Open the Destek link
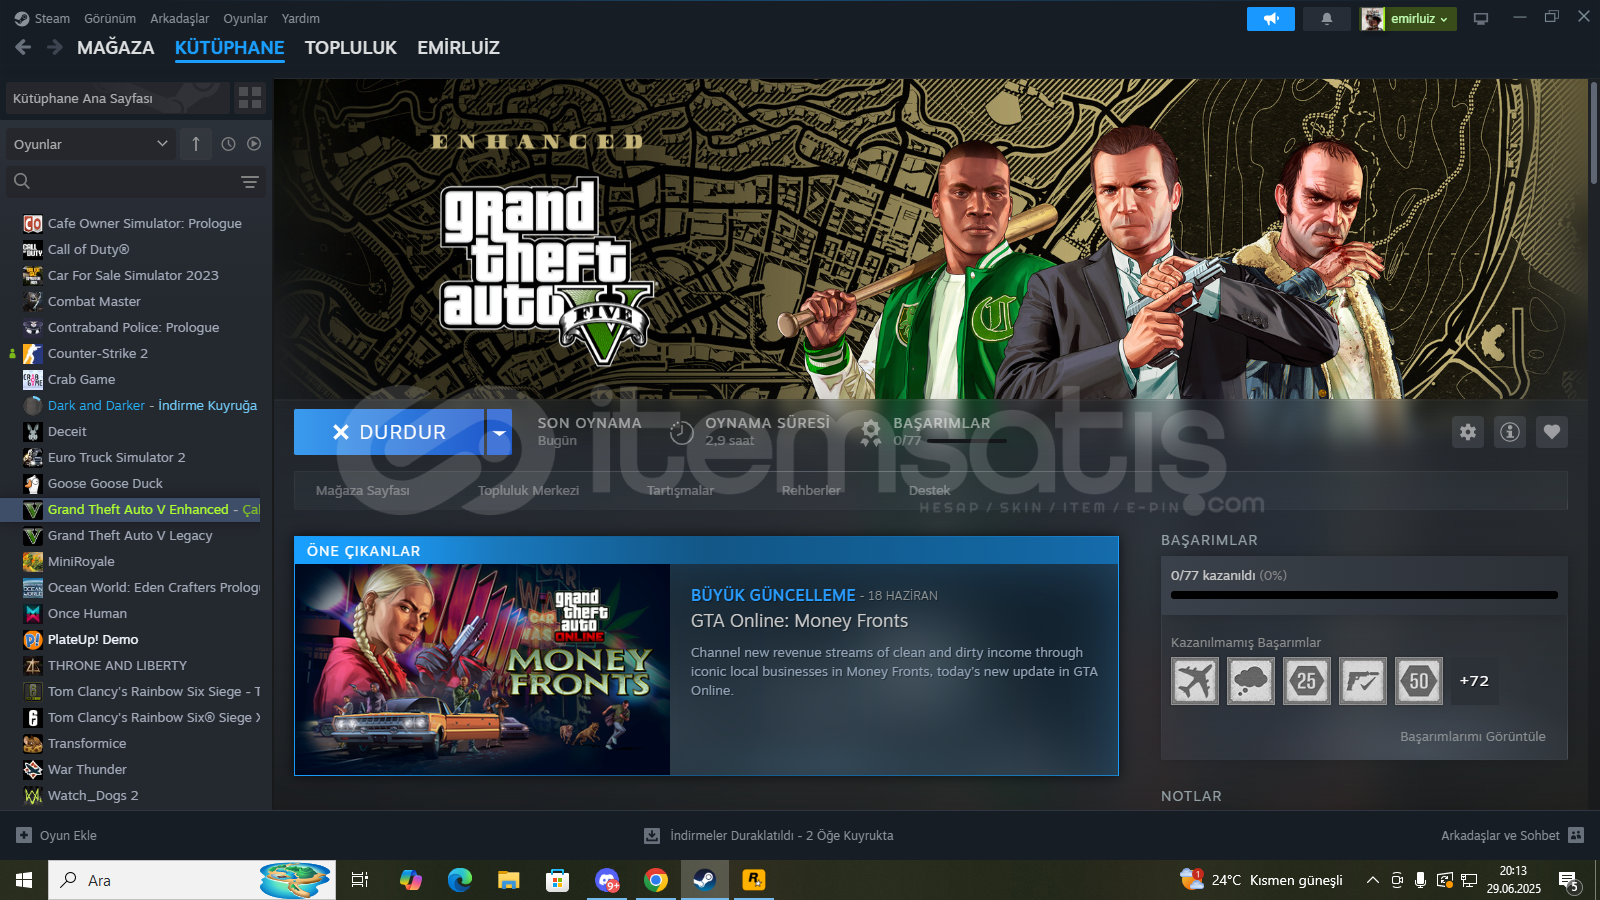The width and height of the screenshot is (1600, 900). 929,490
